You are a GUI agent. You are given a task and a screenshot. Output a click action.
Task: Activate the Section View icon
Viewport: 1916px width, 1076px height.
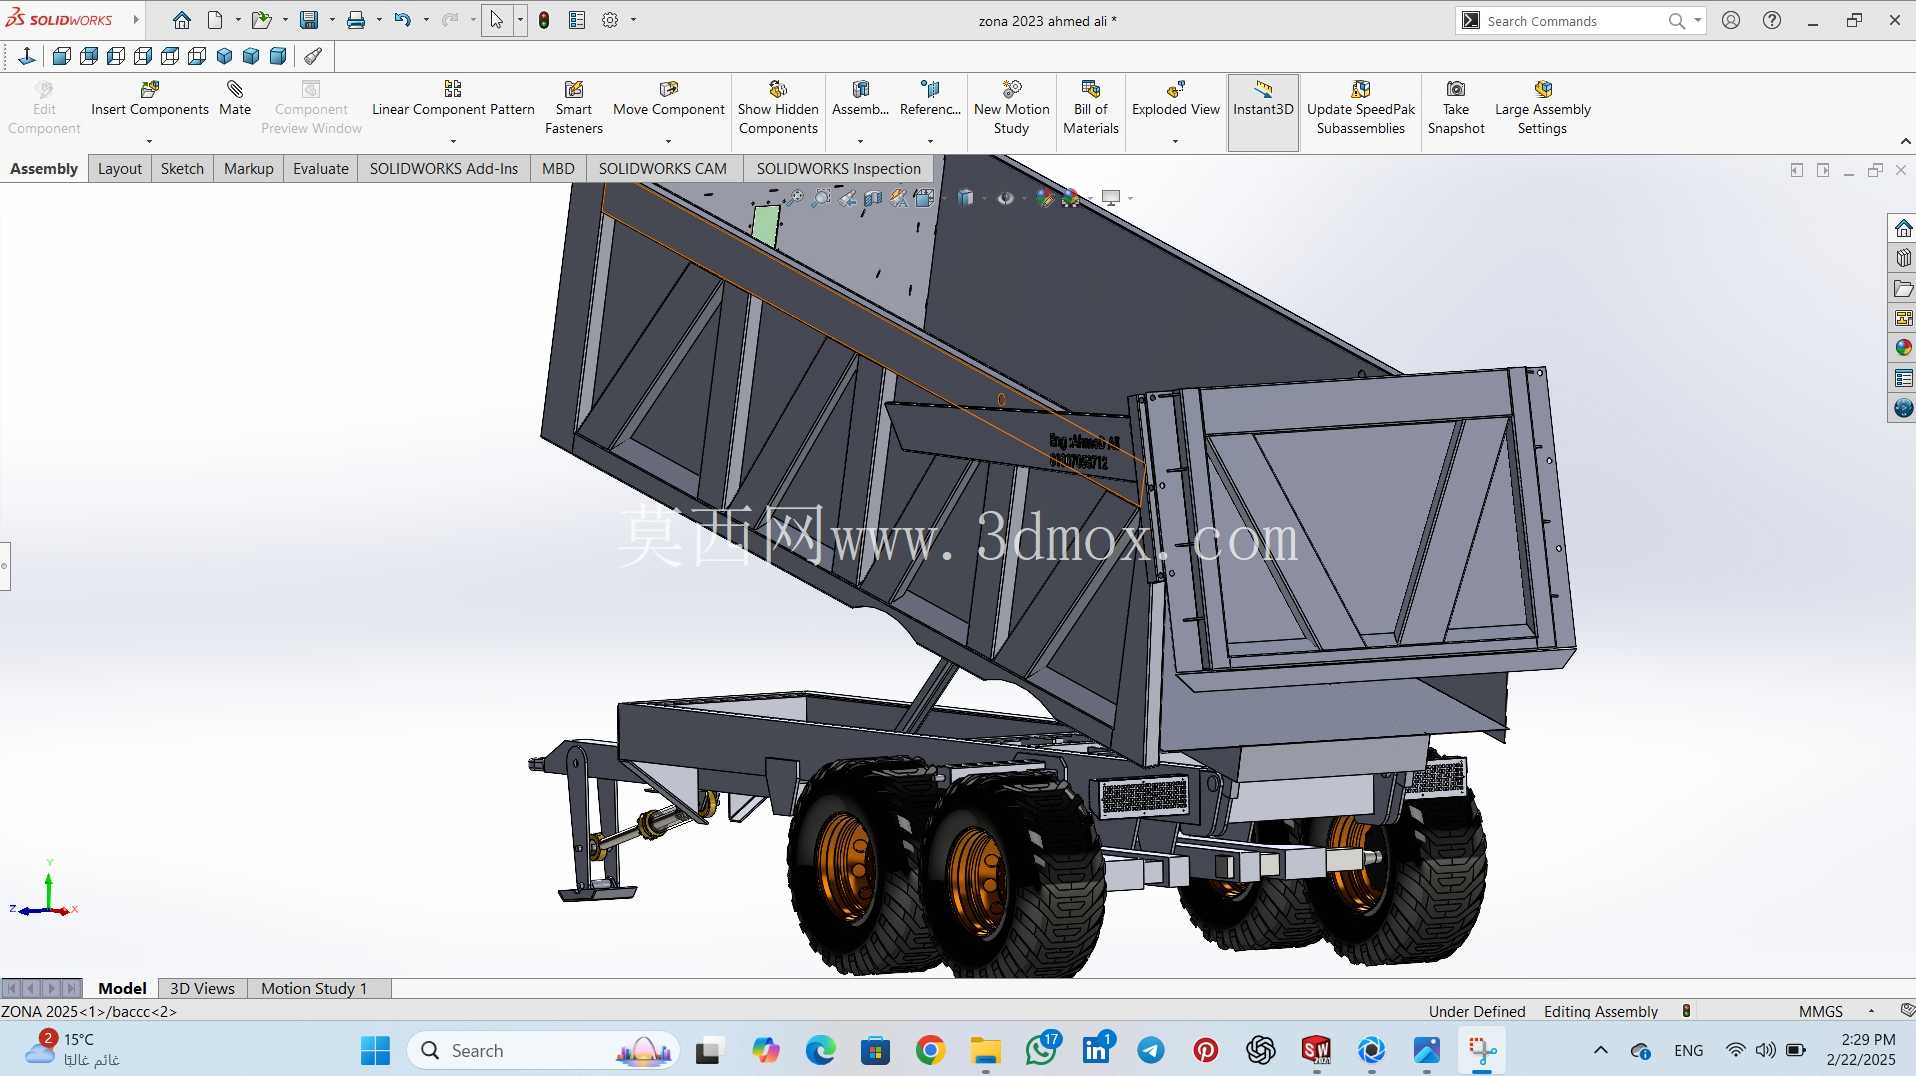tap(873, 198)
